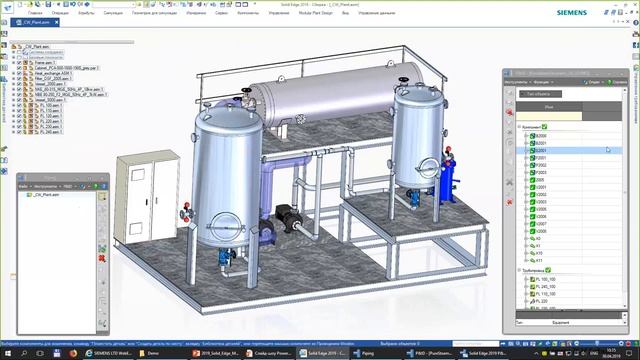Select V2008 row in component list
This screenshot has height=360, width=640.
point(569,231)
